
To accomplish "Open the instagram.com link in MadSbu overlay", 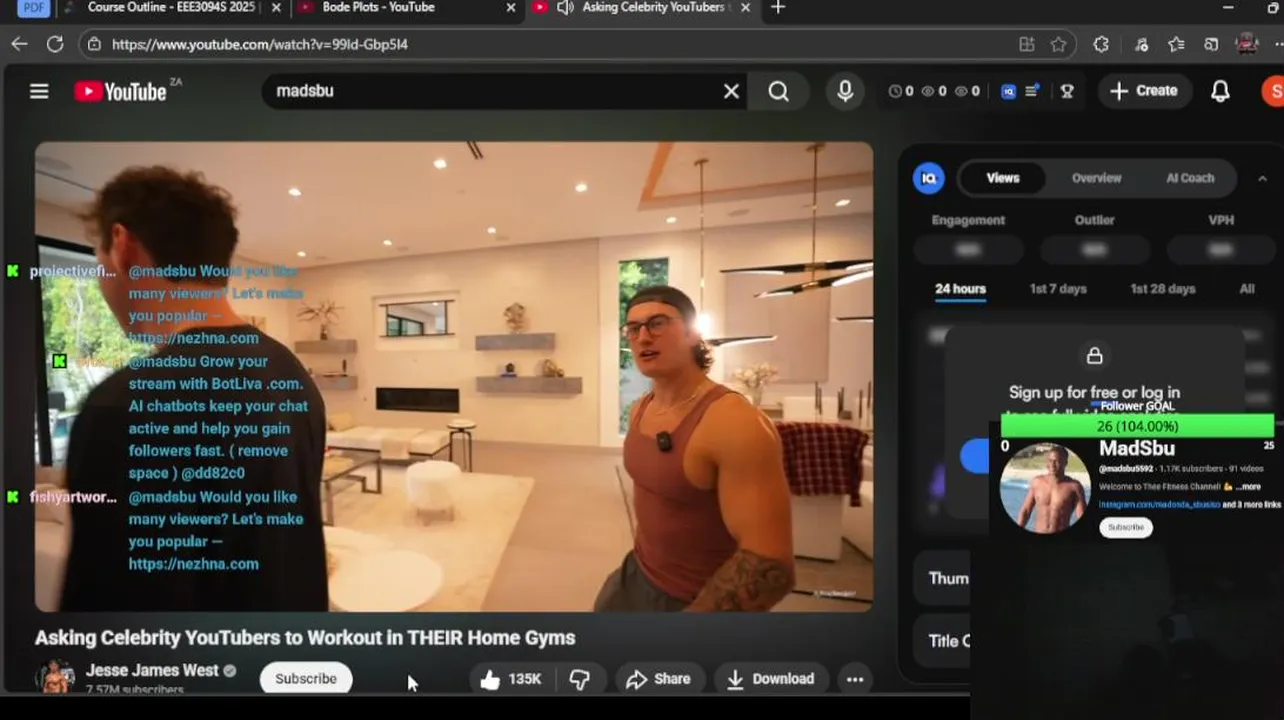I will pyautogui.click(x=1159, y=505).
